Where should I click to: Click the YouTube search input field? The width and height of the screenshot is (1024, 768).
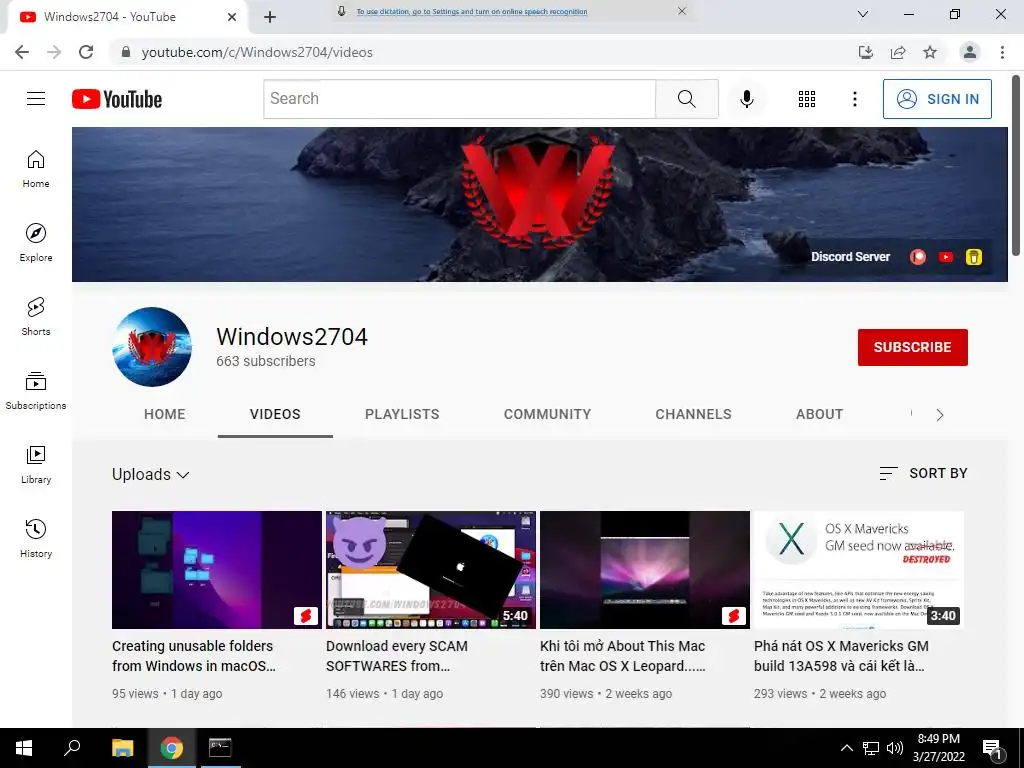click(459, 99)
